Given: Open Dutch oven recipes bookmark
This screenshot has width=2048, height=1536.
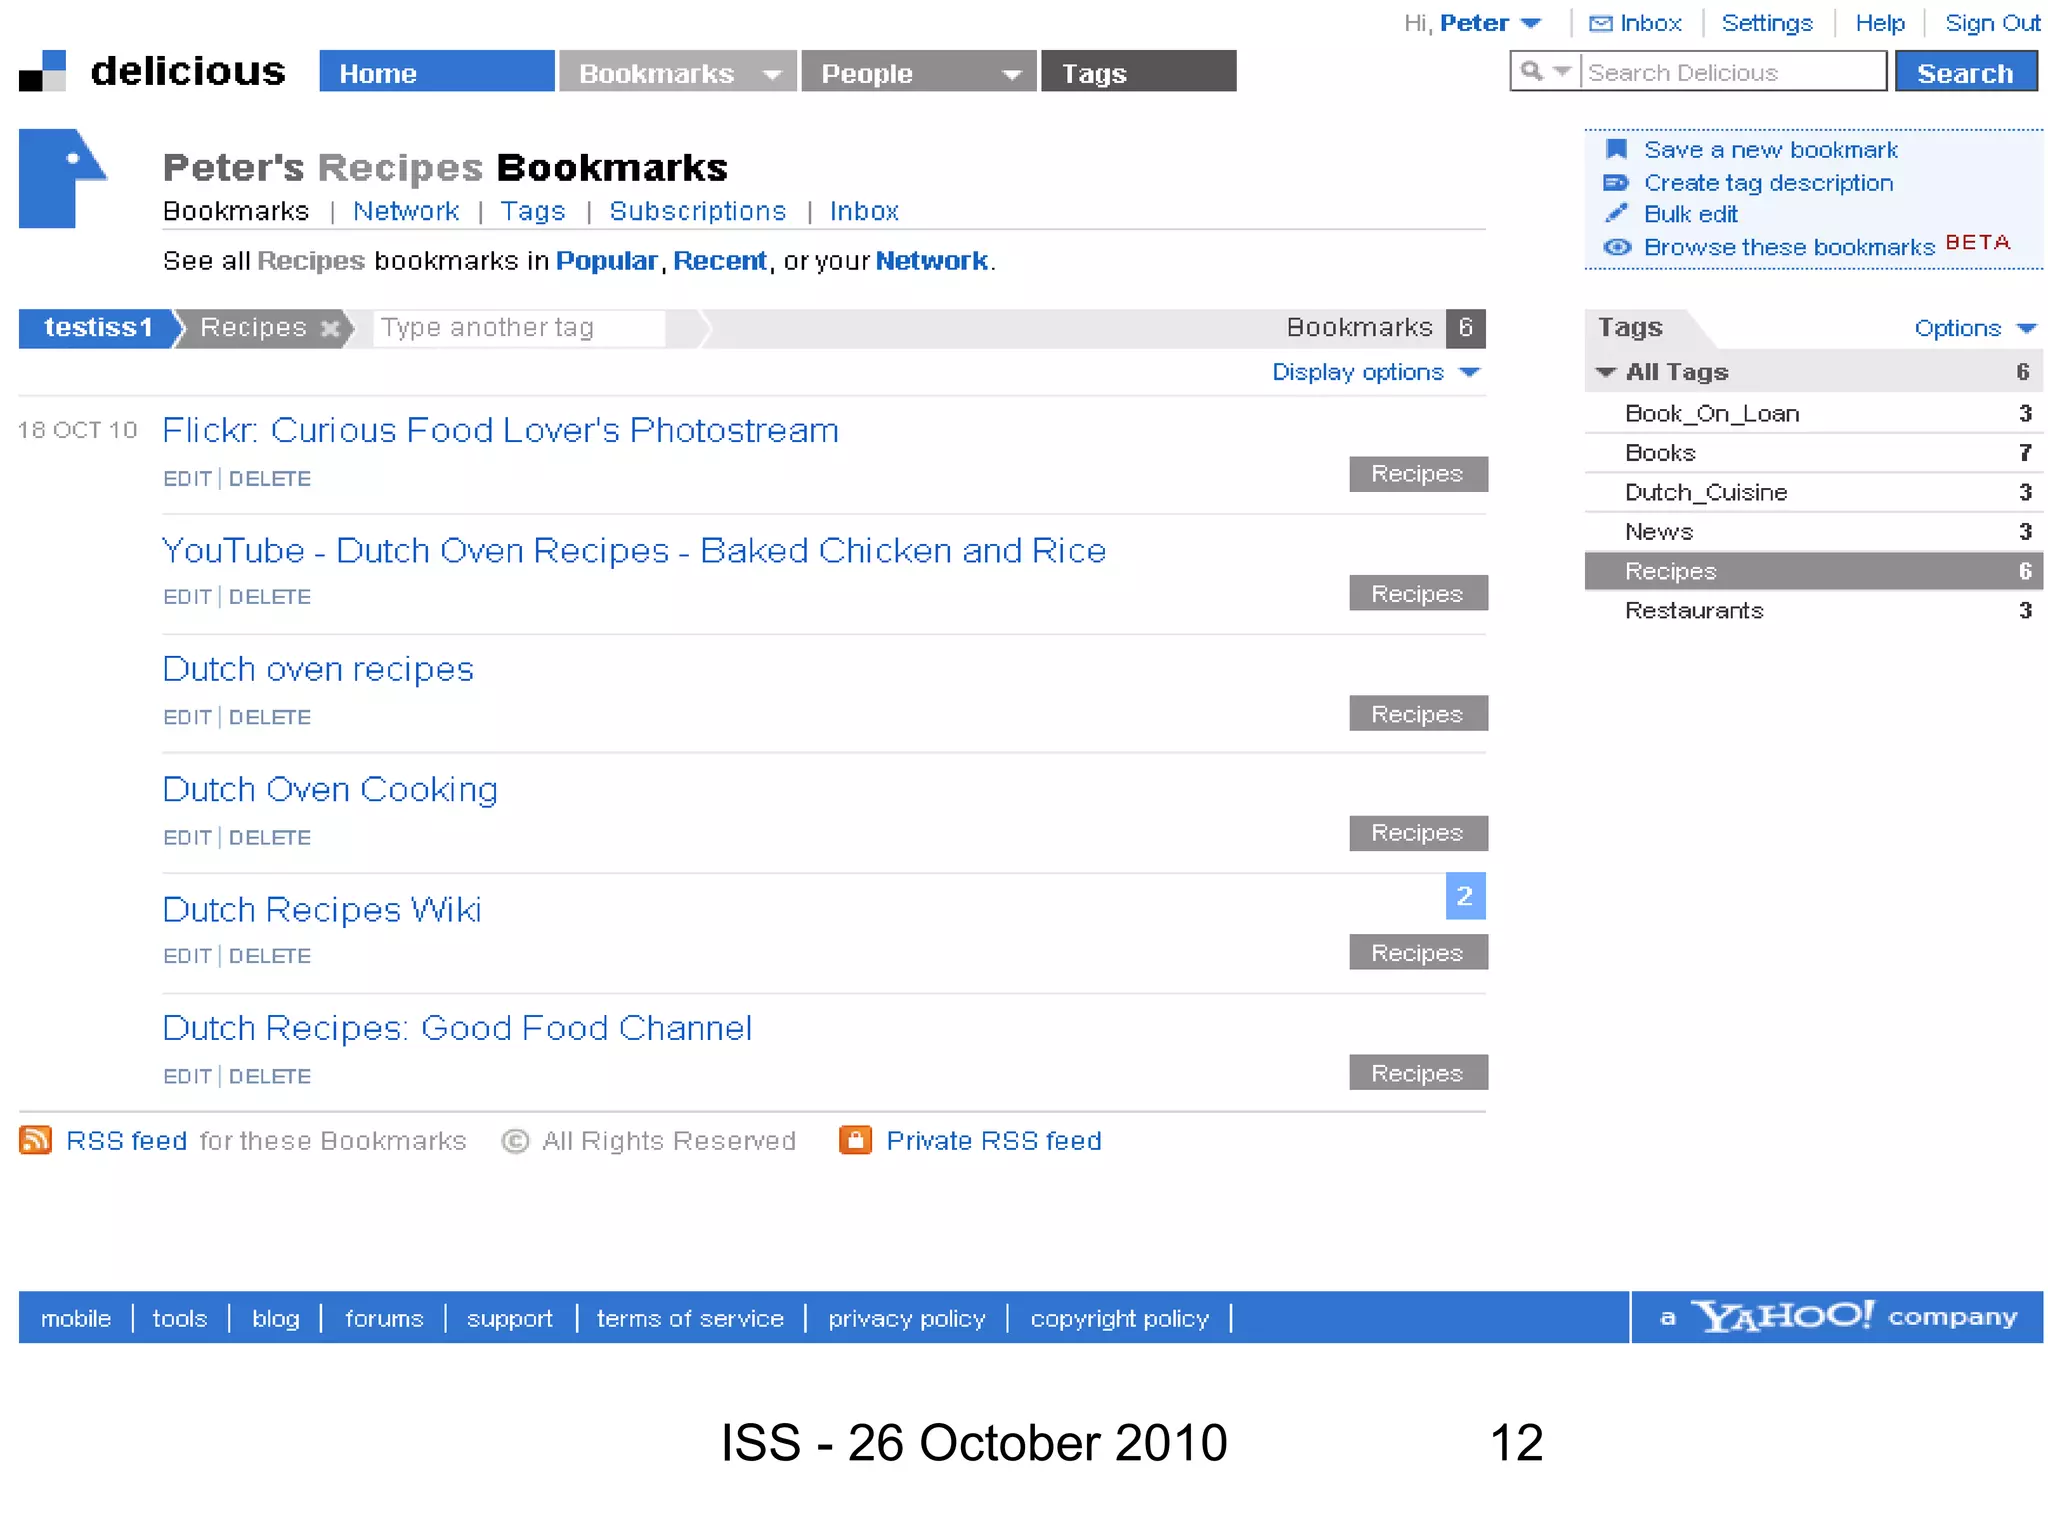Looking at the screenshot, I should (x=318, y=669).
